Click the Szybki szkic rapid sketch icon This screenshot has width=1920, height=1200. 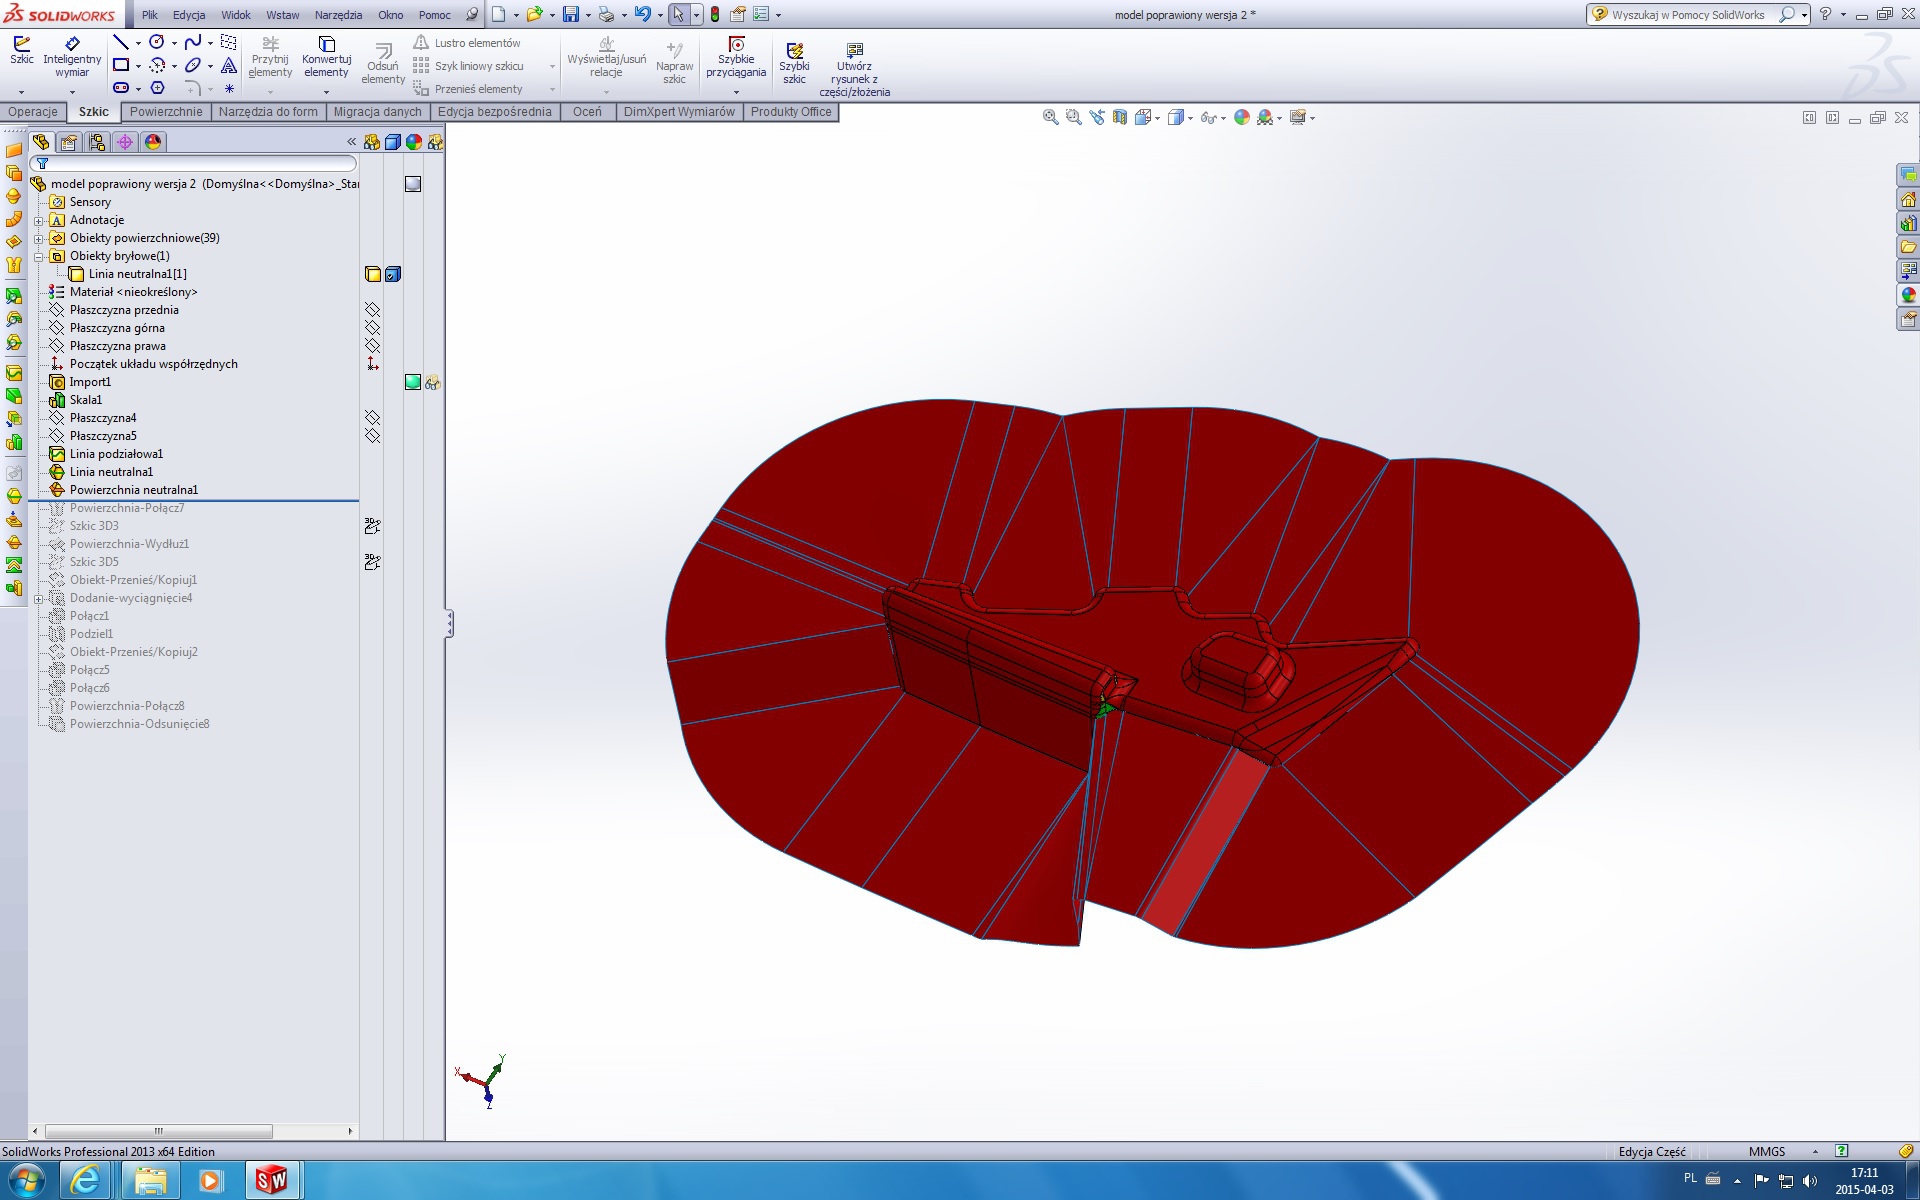point(794,64)
